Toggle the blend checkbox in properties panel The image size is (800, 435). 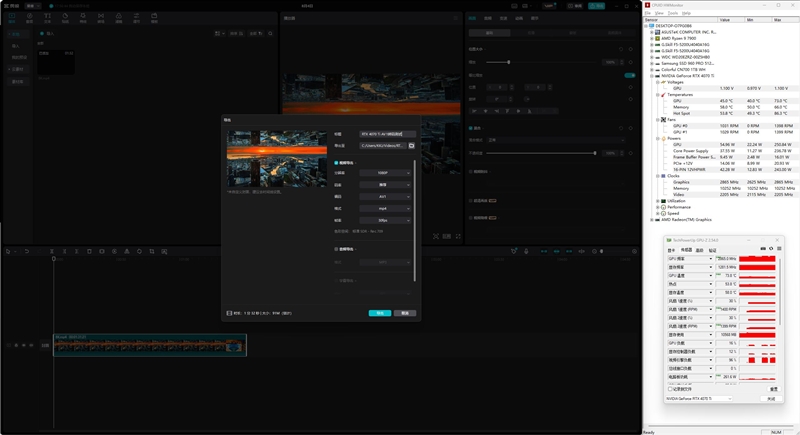click(x=470, y=128)
